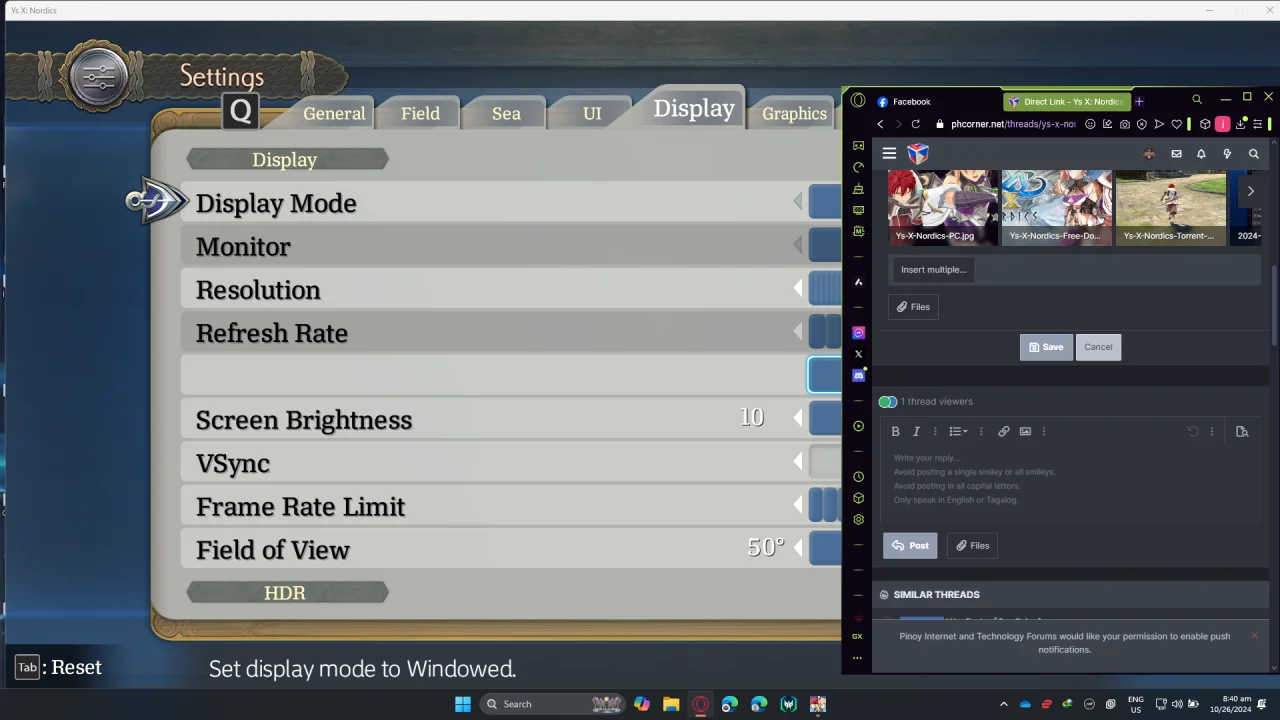Click the left arrow for Display Mode
Viewport: 1280px width, 720px height.
798,203
